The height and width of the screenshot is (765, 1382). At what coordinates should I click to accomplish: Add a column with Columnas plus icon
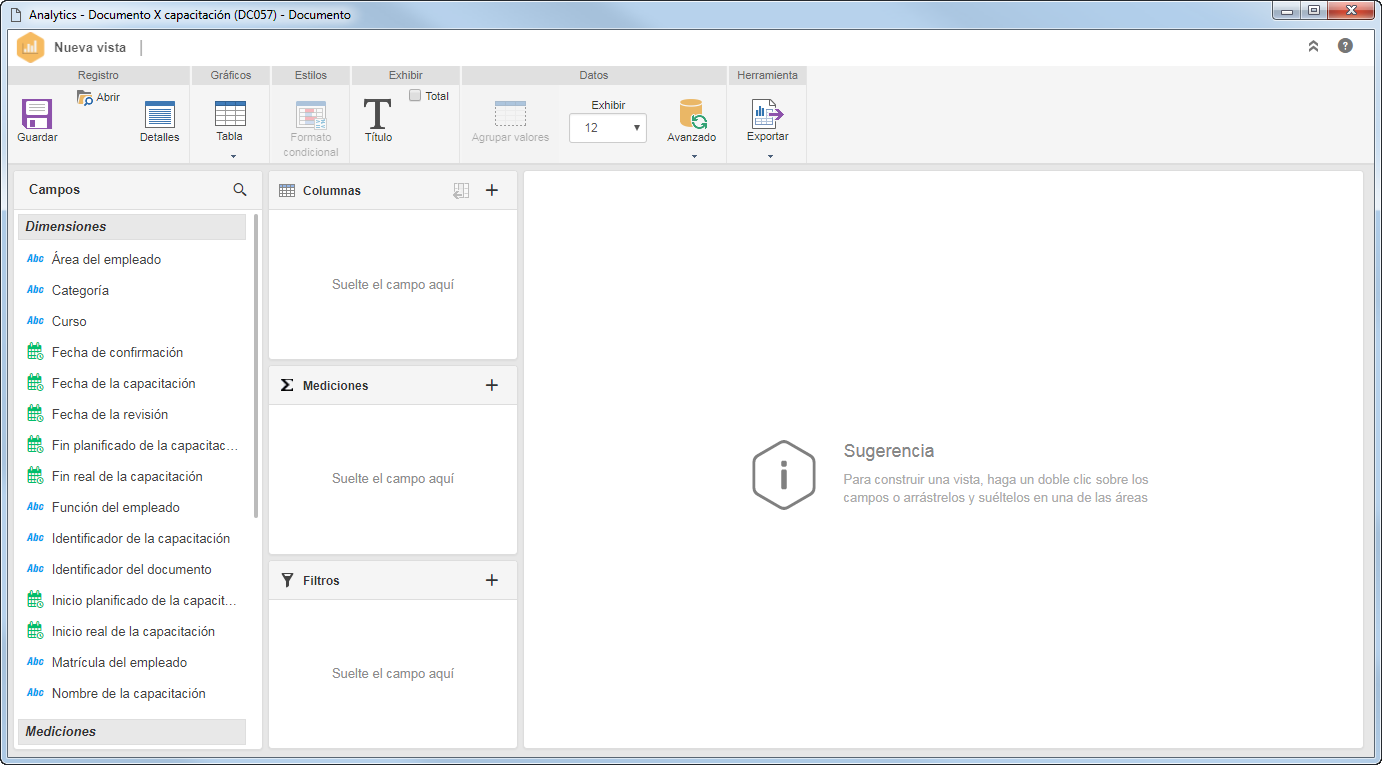pos(492,190)
